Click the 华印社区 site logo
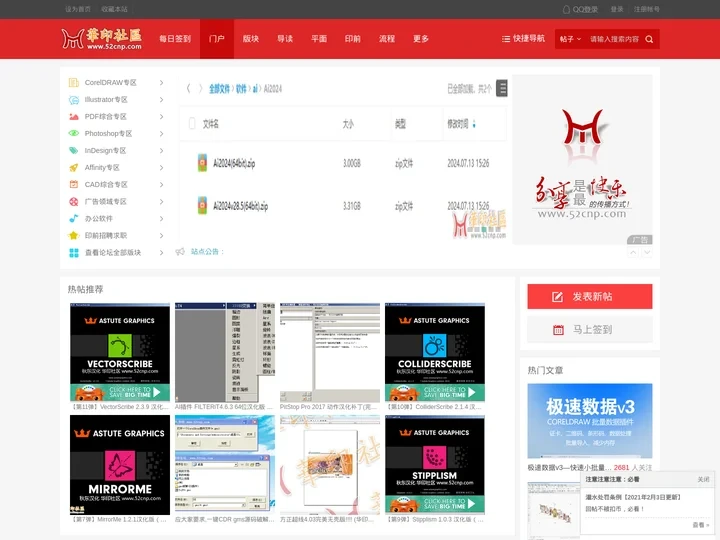Image resolution: width=720 pixels, height=540 pixels. click(x=102, y=39)
